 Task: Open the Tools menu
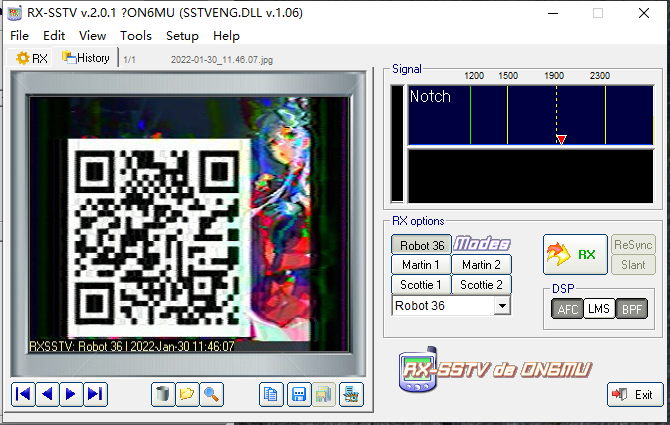(136, 35)
